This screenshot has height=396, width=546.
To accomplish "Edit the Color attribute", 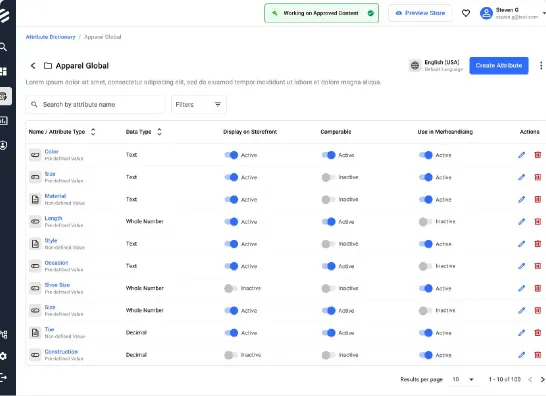I will pos(521,155).
